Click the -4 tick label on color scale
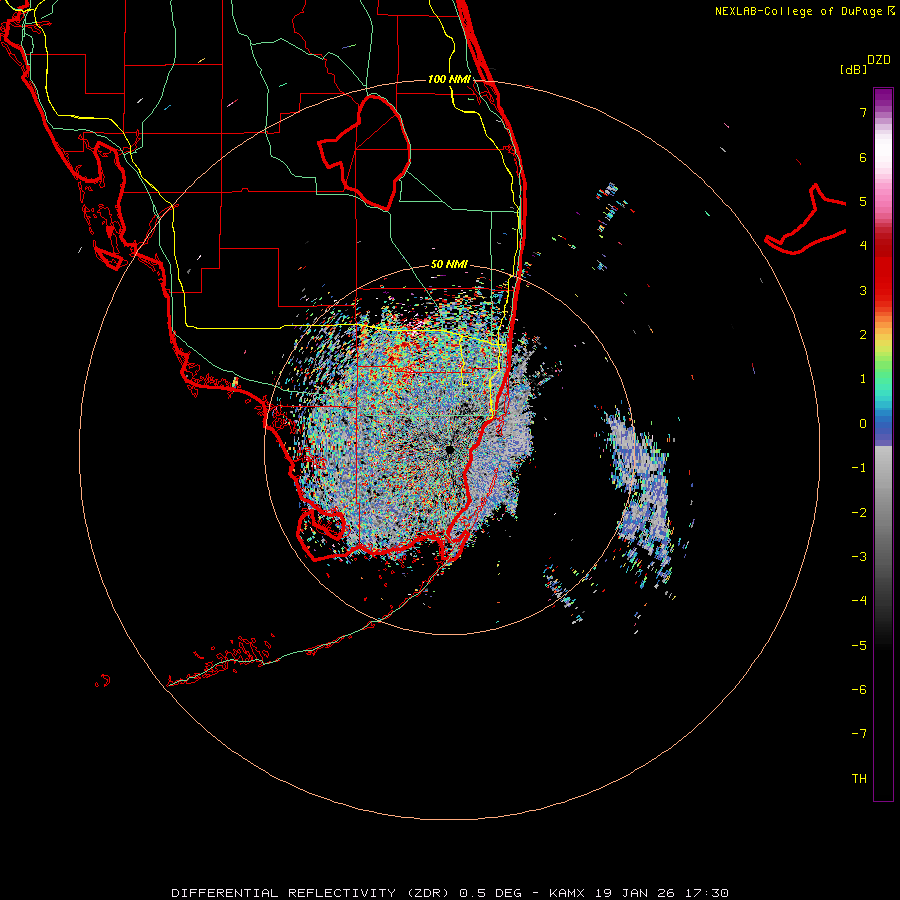Image resolution: width=900 pixels, height=900 pixels. tap(859, 600)
